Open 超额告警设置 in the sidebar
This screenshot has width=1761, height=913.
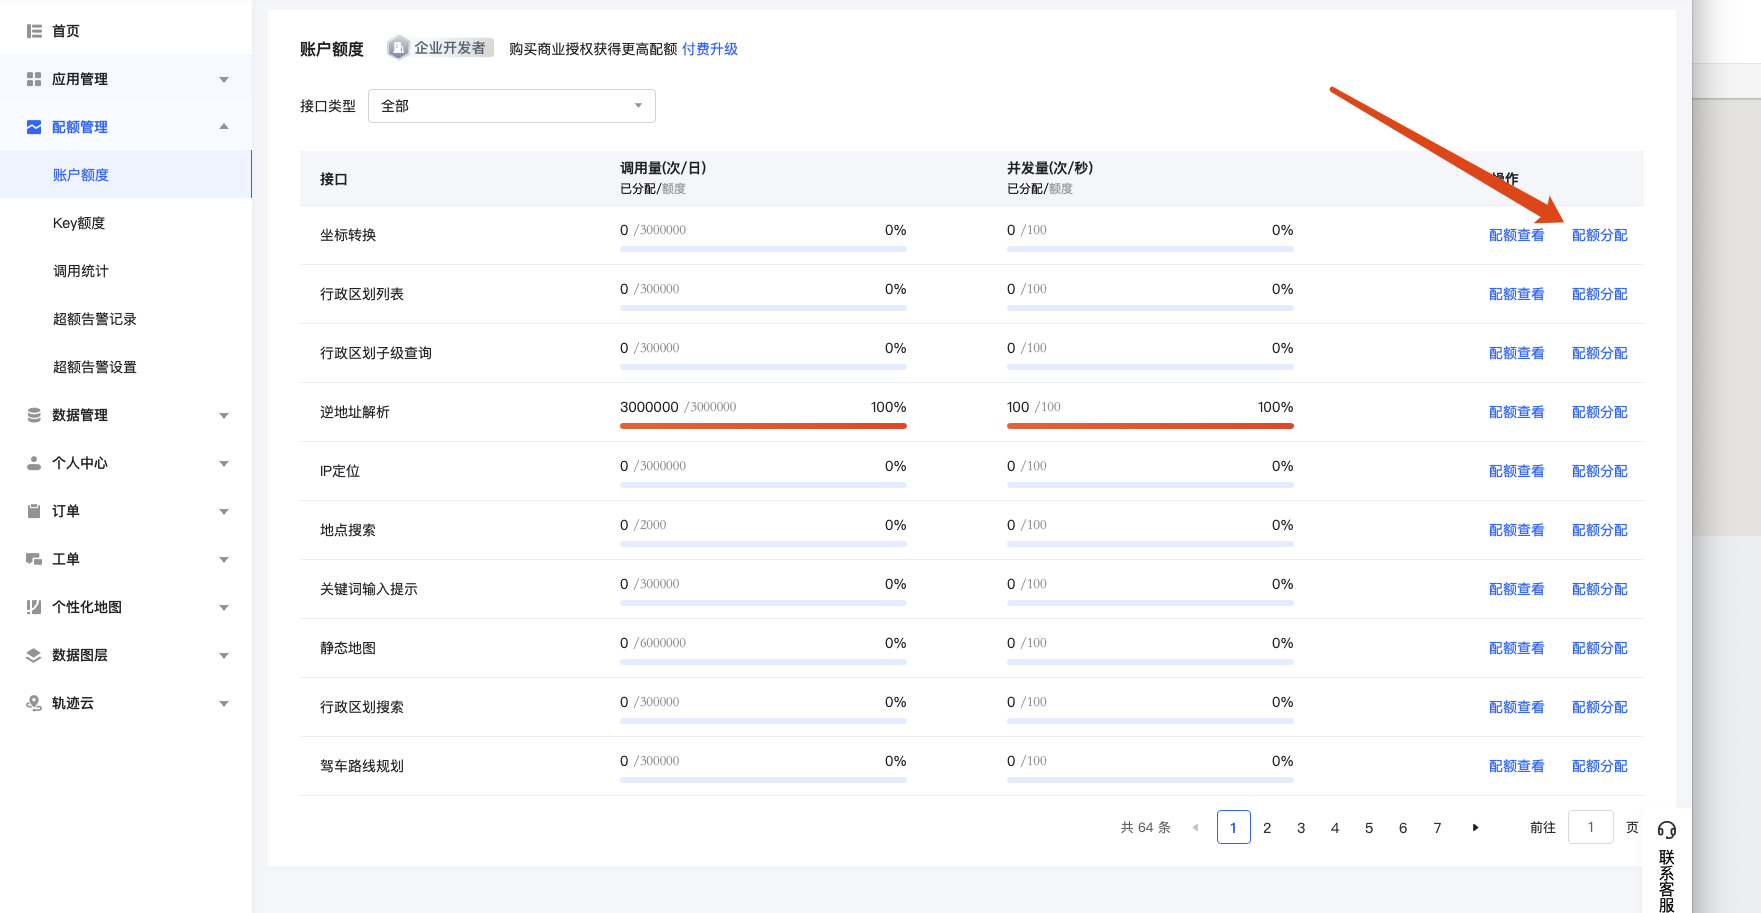point(95,367)
